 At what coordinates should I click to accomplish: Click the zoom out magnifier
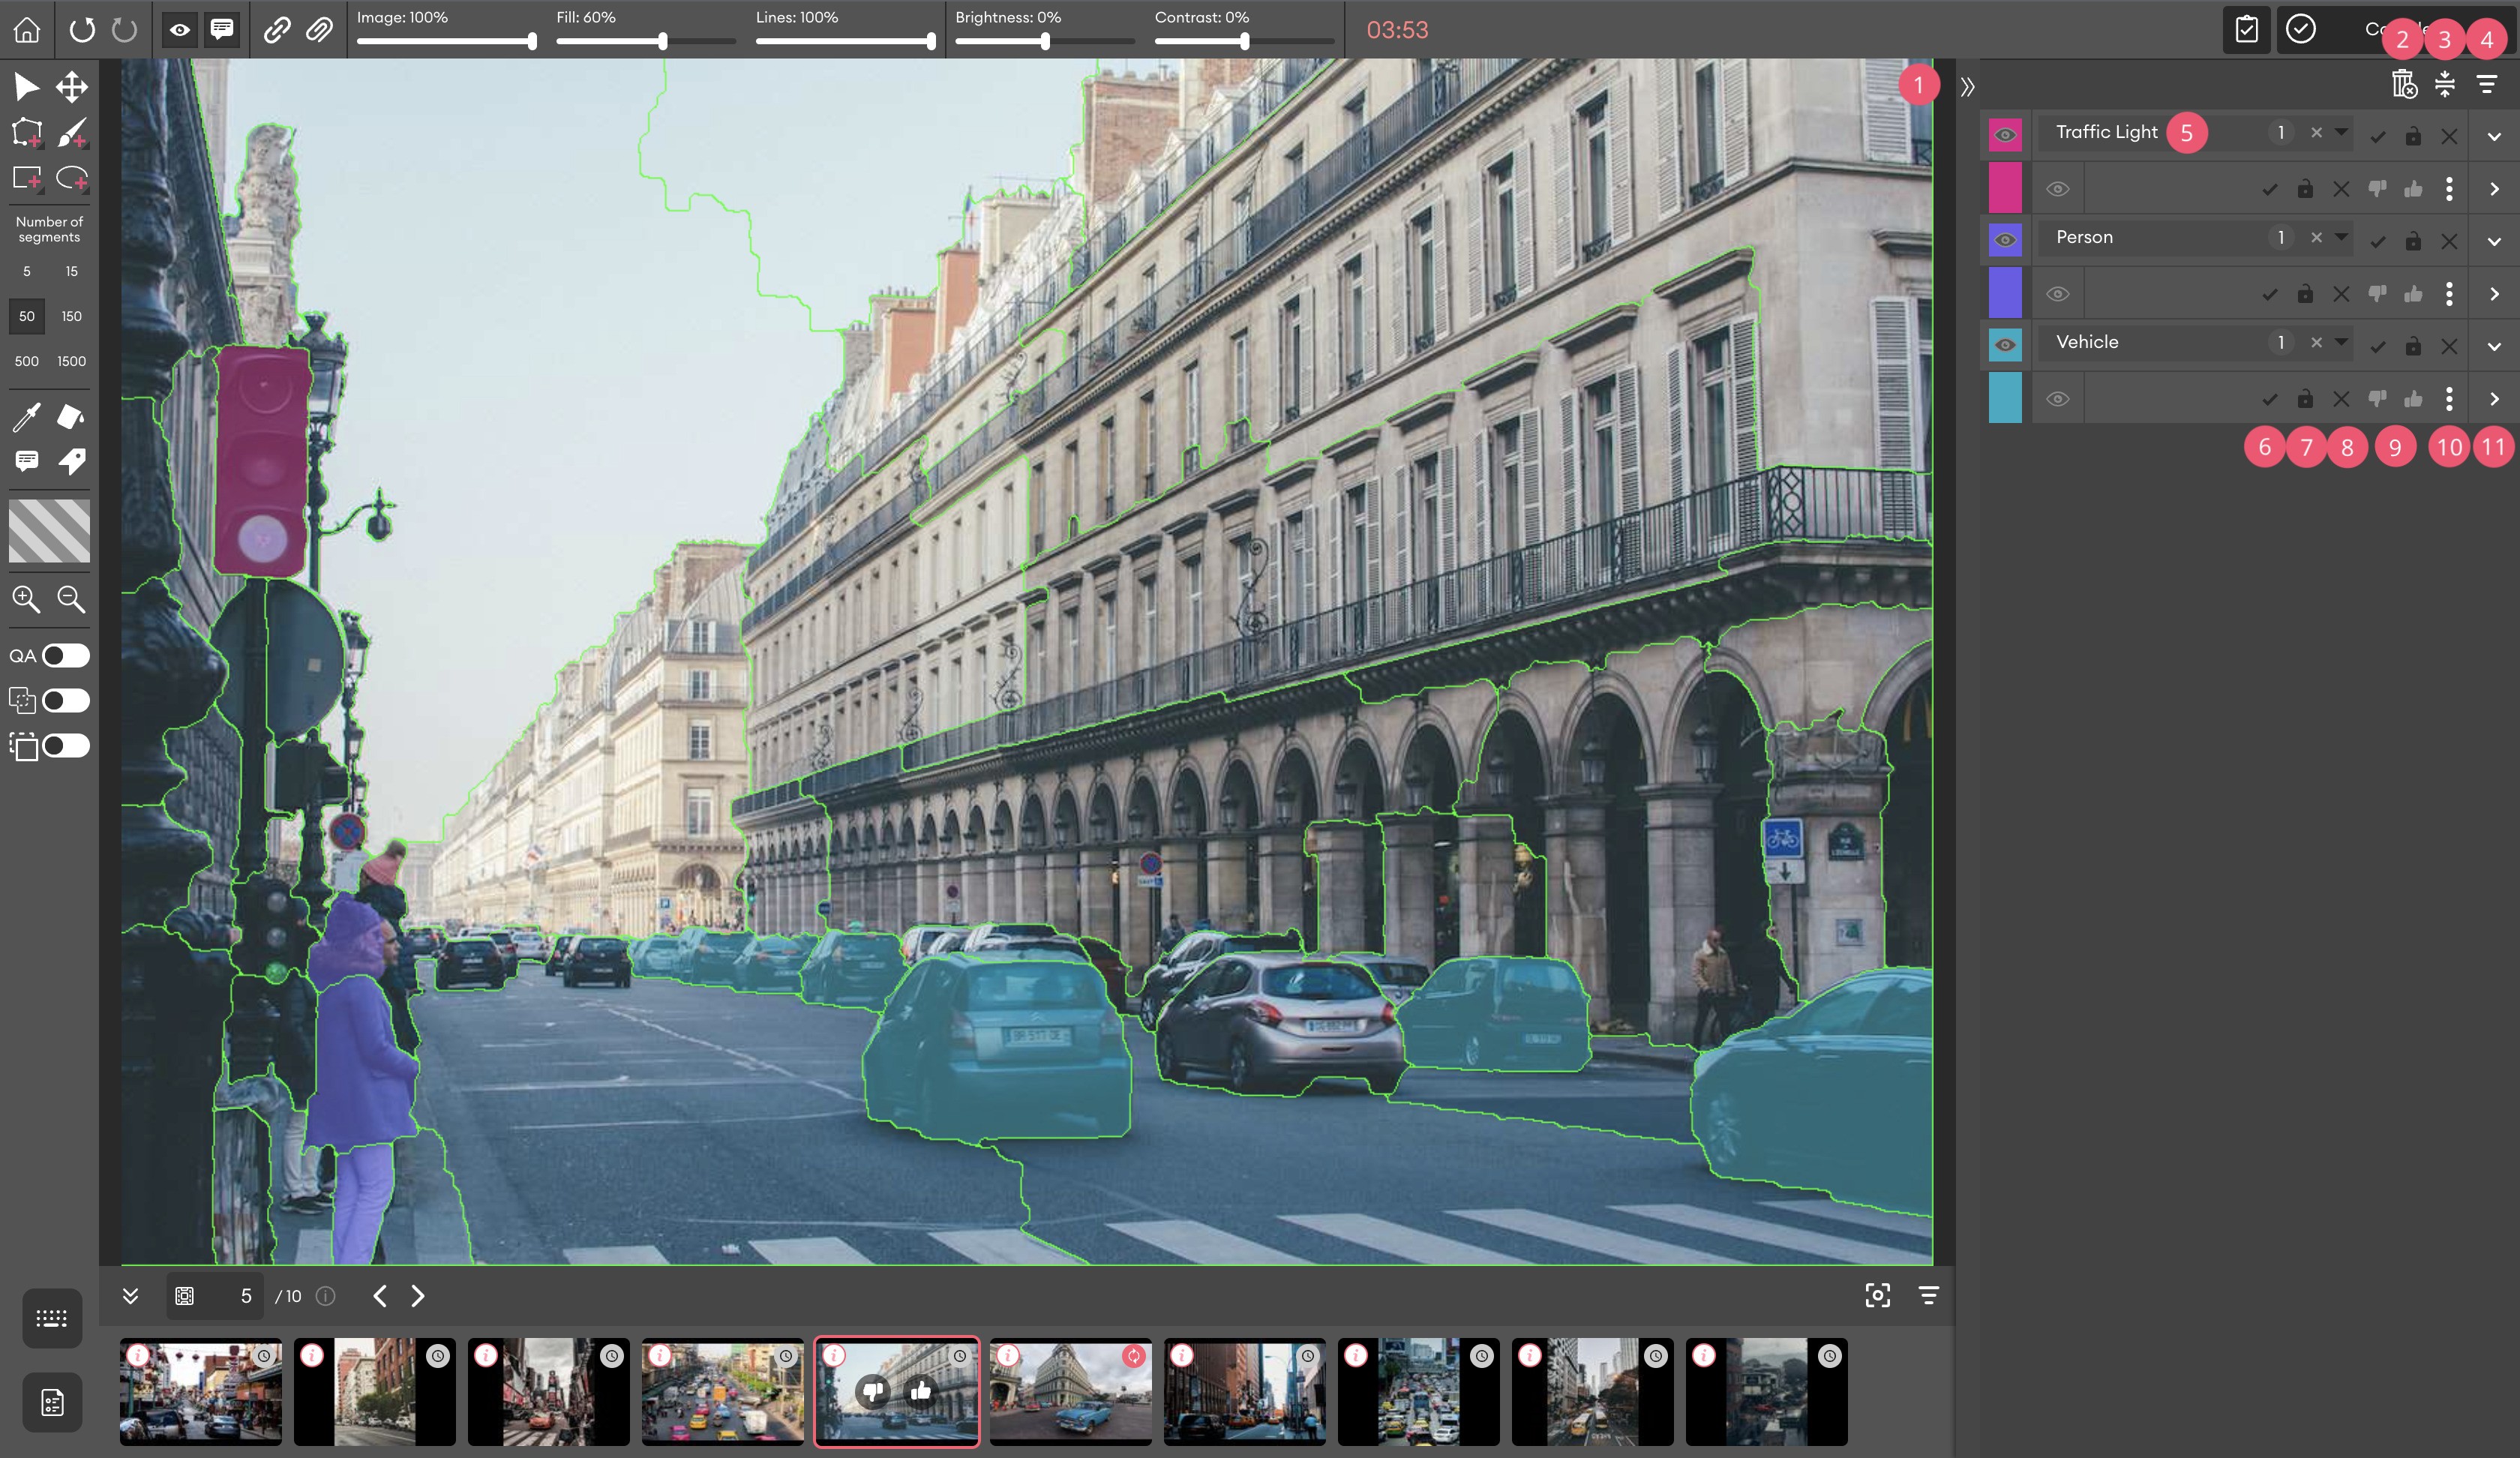click(x=71, y=599)
